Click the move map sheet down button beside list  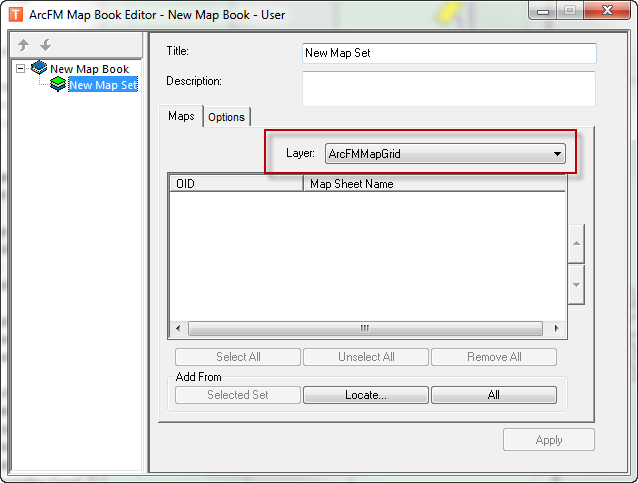point(576,285)
